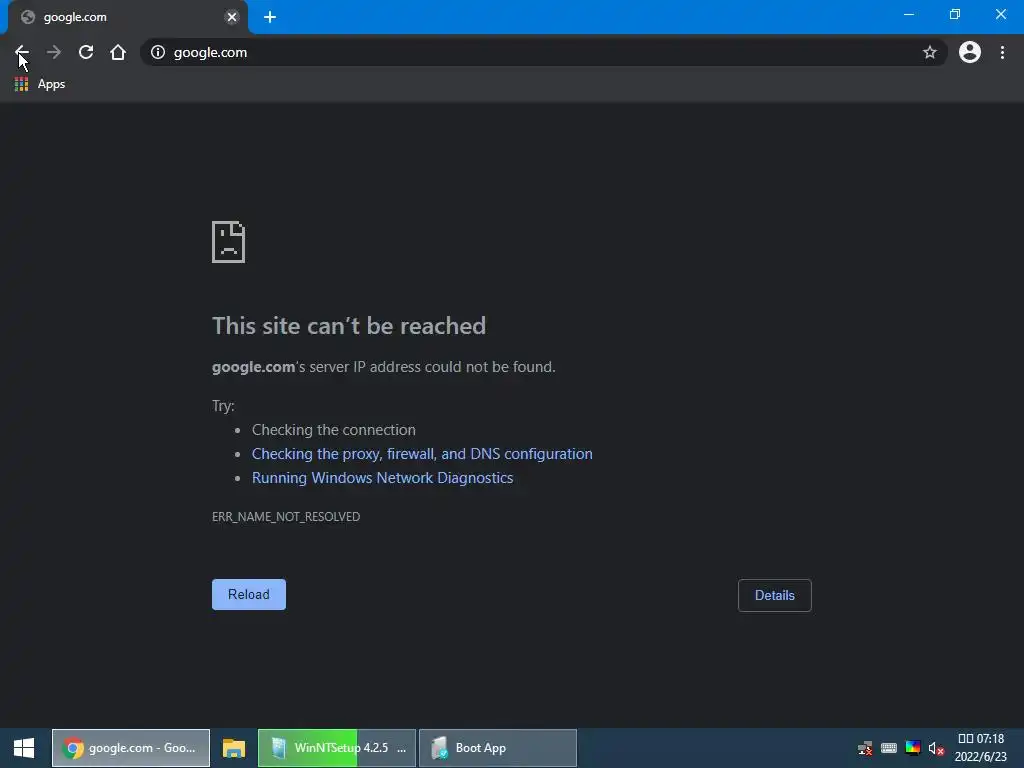Click the sad page error icon
Viewport: 1024px width, 768px height.
pyautogui.click(x=229, y=242)
